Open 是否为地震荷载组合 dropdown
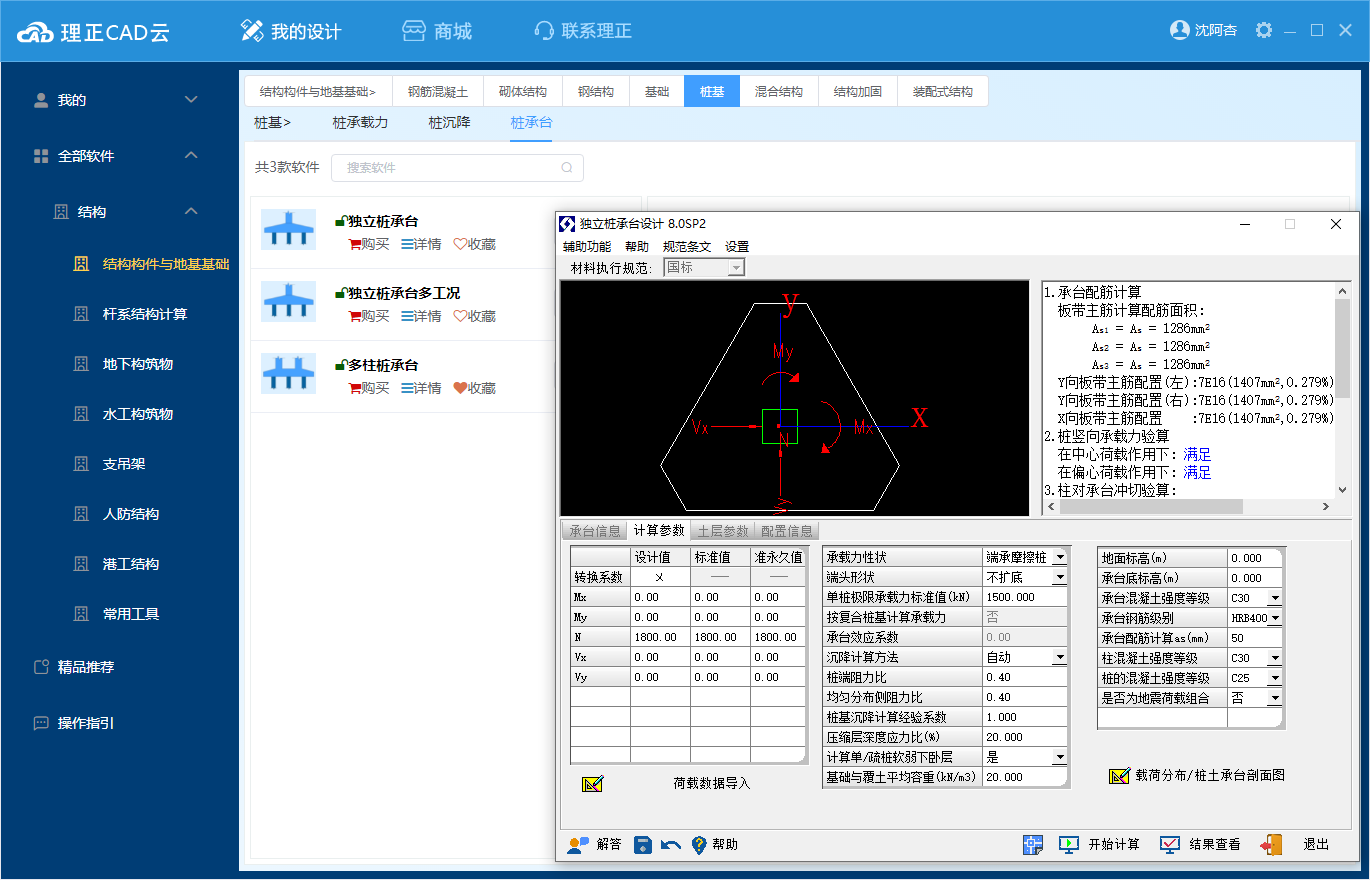This screenshot has height=880, width=1370. tap(1274, 698)
